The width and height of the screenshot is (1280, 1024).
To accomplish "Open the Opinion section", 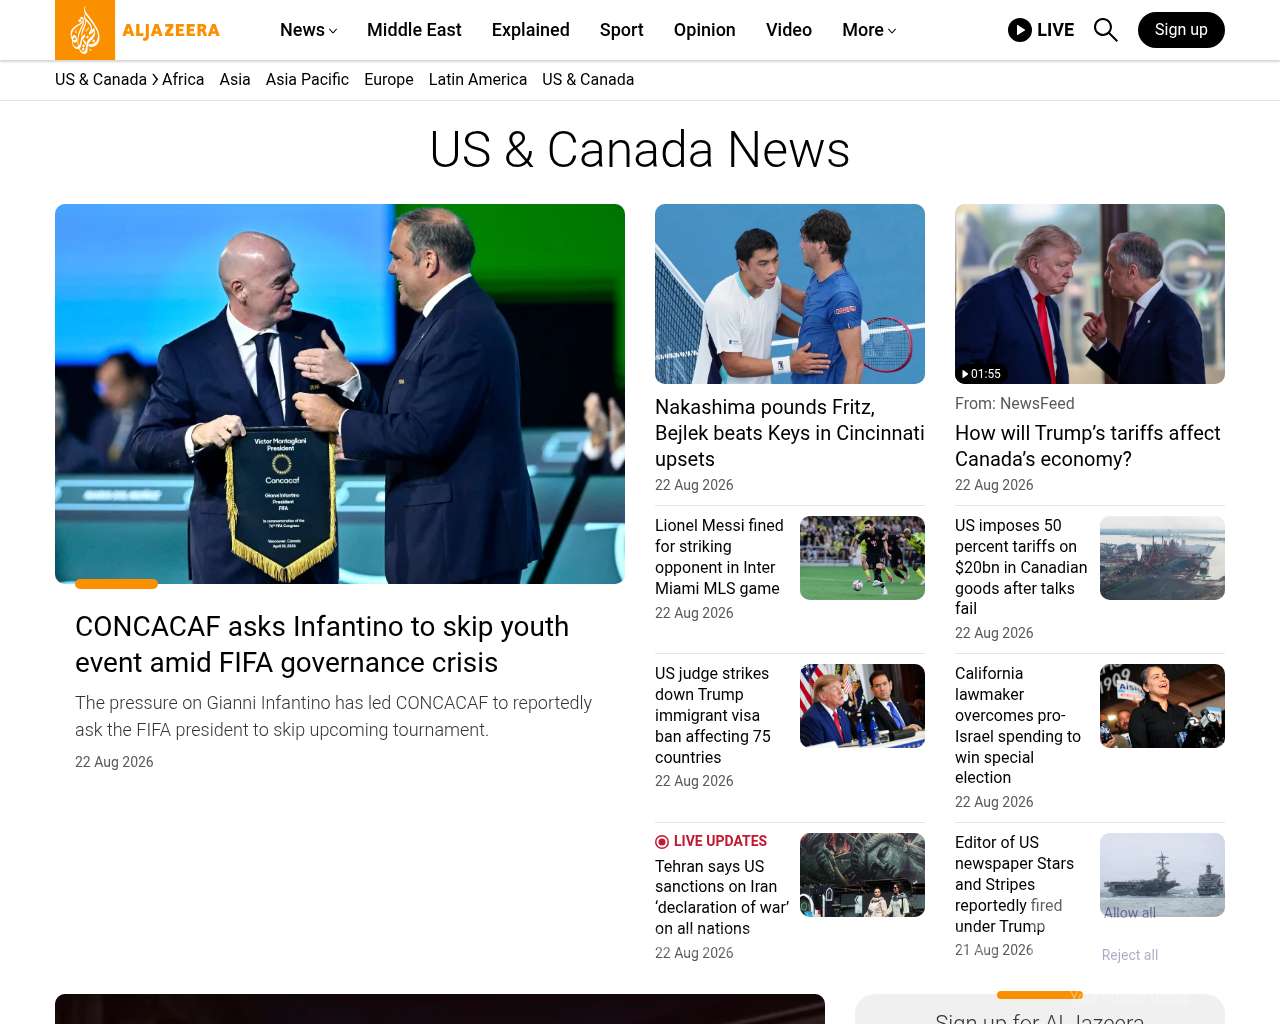I will [x=705, y=30].
